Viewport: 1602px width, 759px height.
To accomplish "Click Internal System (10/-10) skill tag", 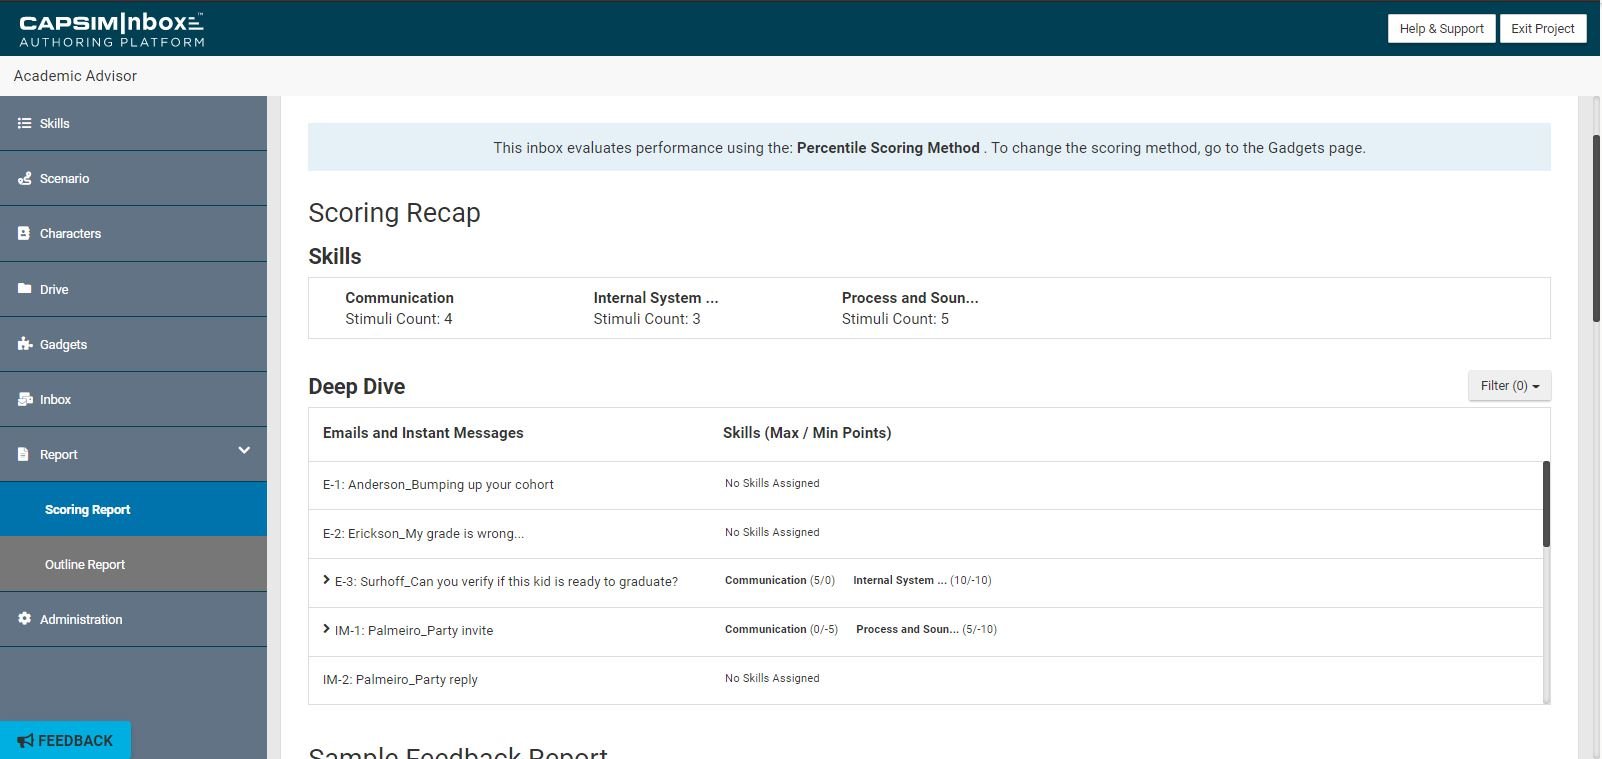I will pyautogui.click(x=922, y=580).
